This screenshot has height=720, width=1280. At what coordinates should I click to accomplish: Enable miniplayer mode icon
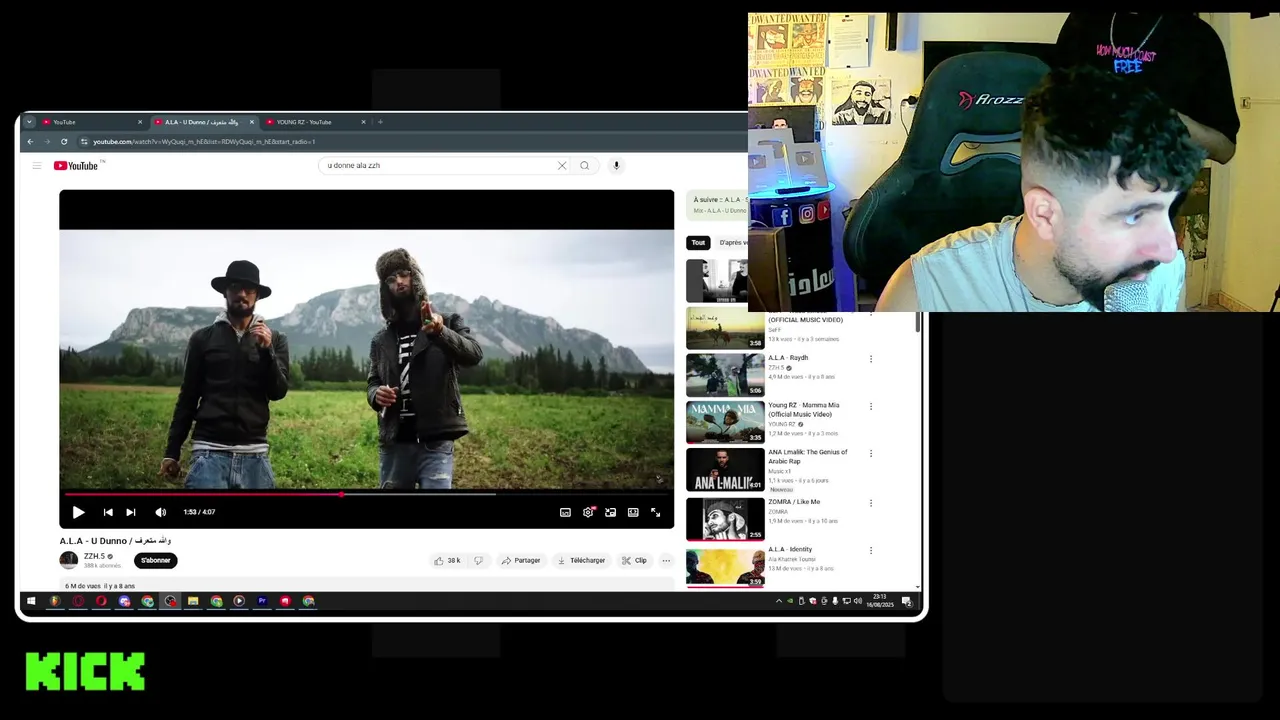(x=610, y=512)
